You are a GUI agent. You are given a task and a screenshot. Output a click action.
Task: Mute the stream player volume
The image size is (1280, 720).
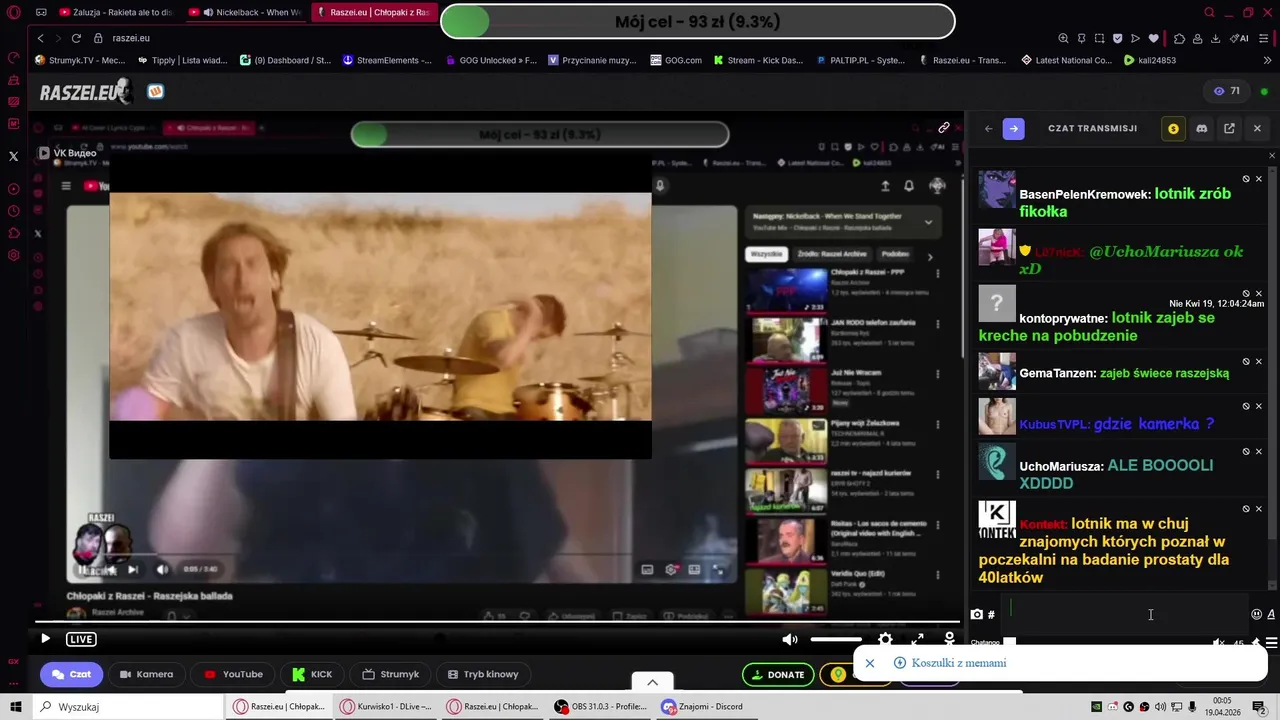tap(790, 639)
